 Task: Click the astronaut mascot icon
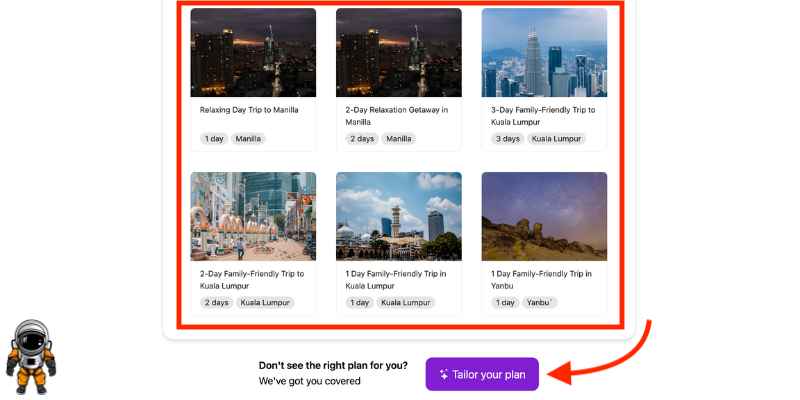tap(30, 357)
